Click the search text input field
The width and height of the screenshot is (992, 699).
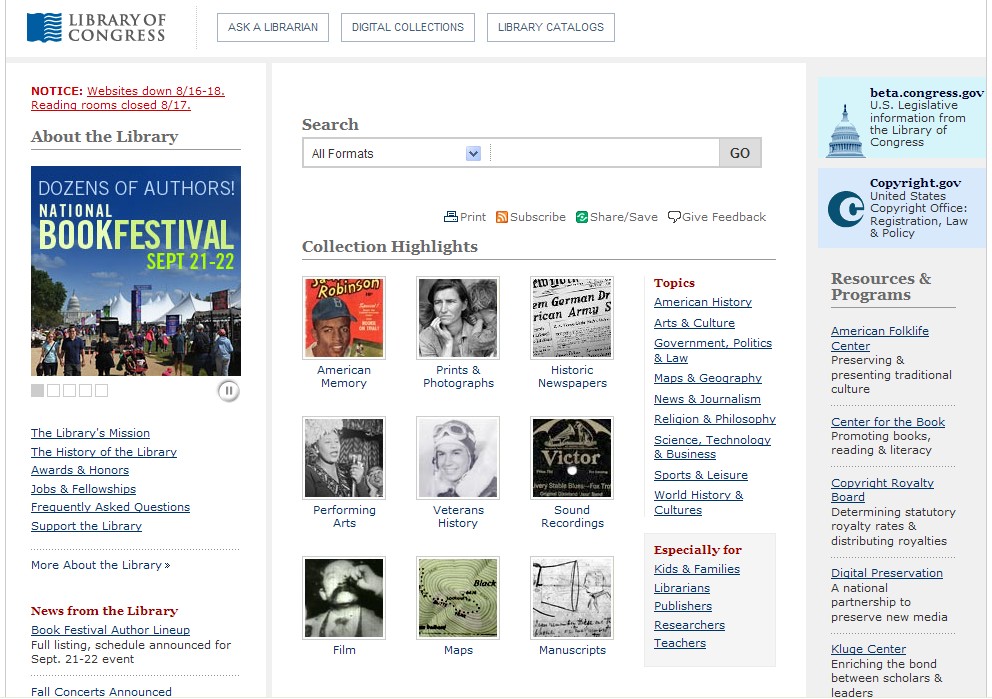(x=605, y=153)
